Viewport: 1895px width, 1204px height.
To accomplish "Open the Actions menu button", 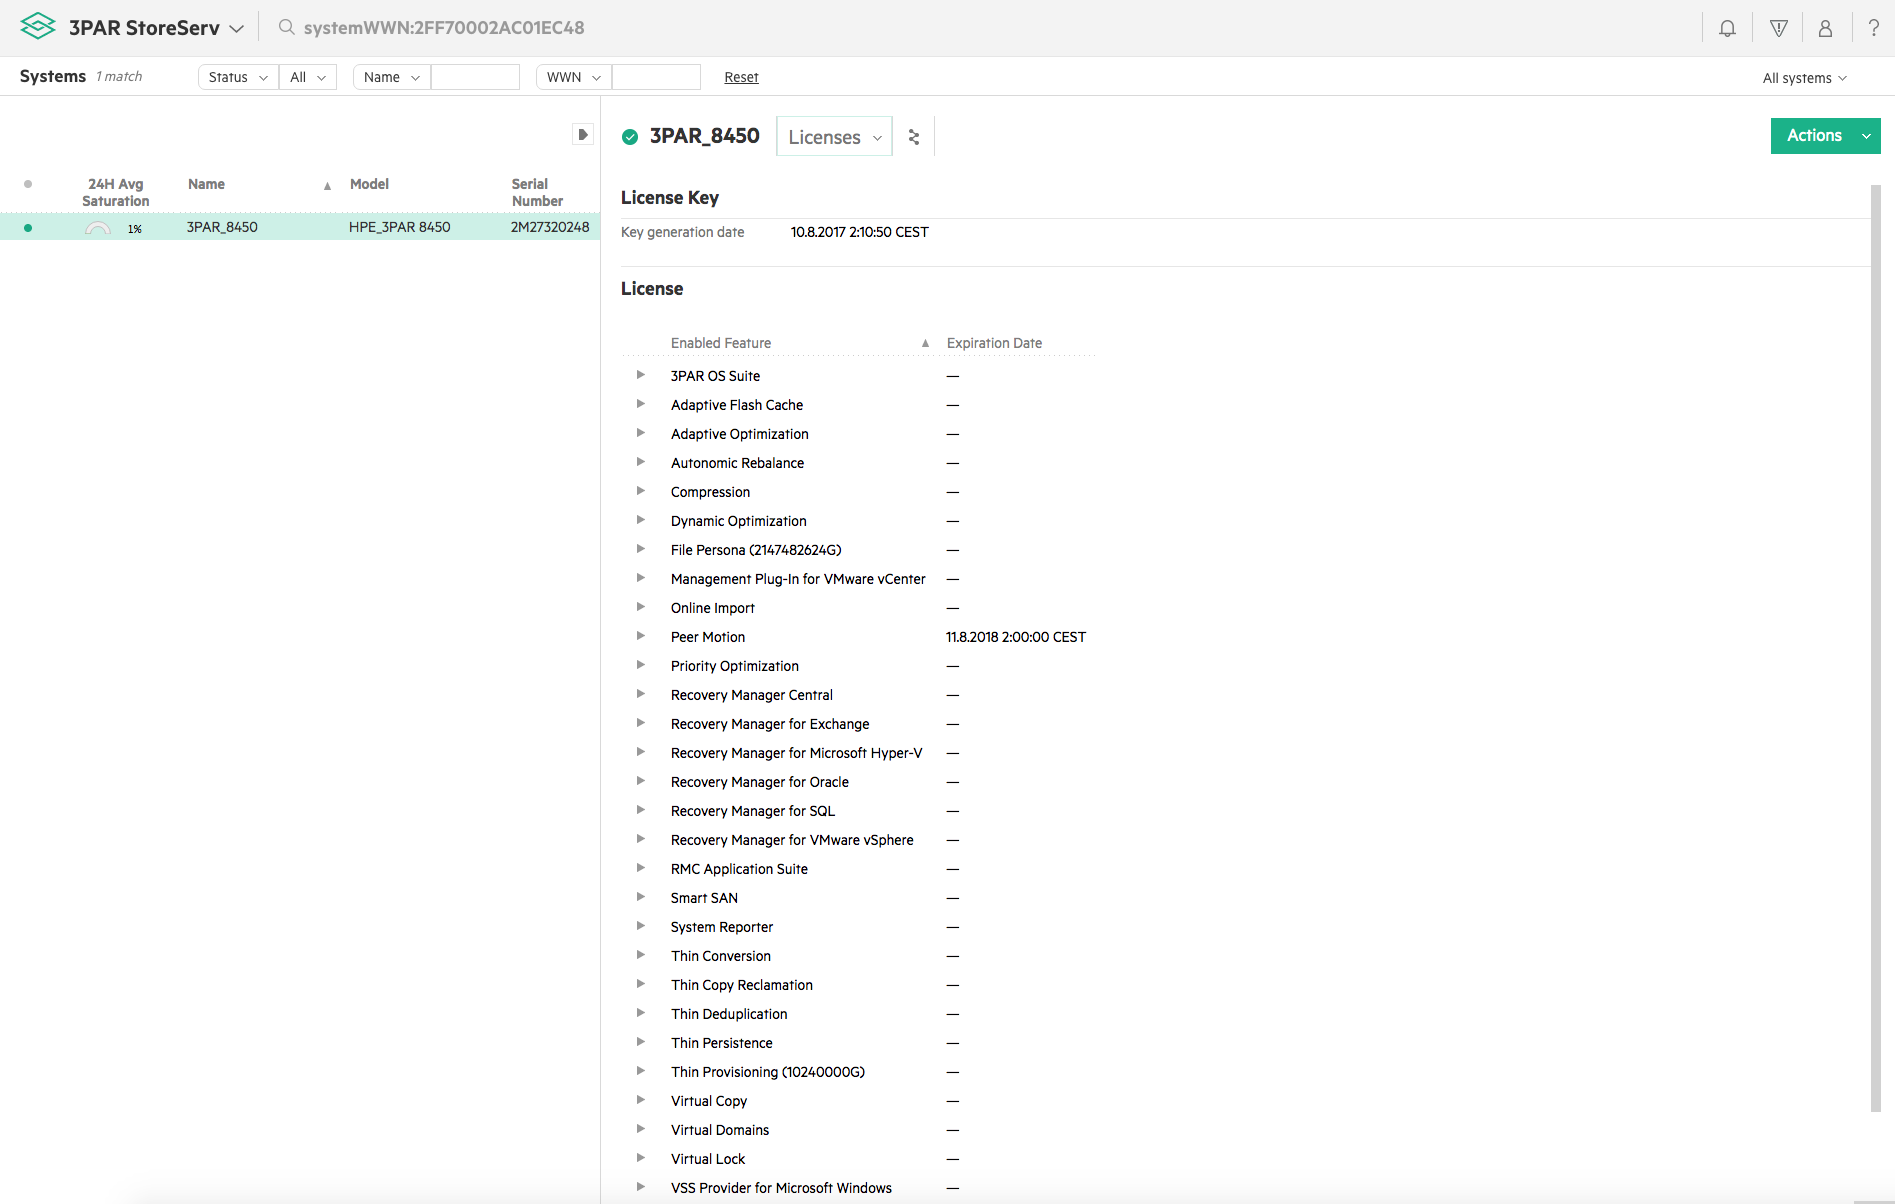I will pyautogui.click(x=1825, y=136).
